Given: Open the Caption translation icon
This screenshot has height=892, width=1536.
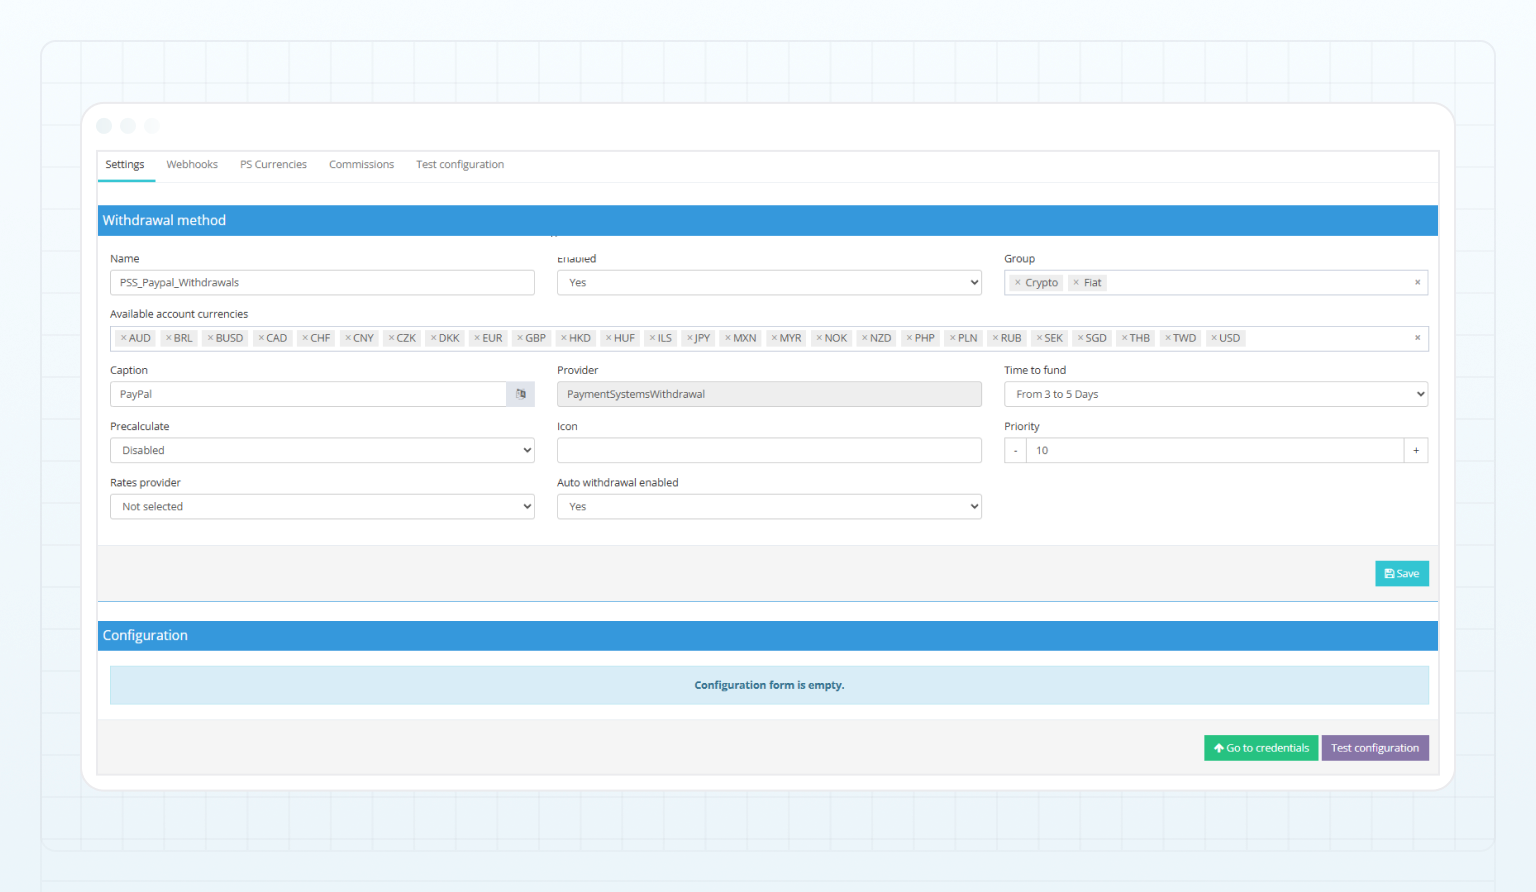Looking at the screenshot, I should click(521, 394).
